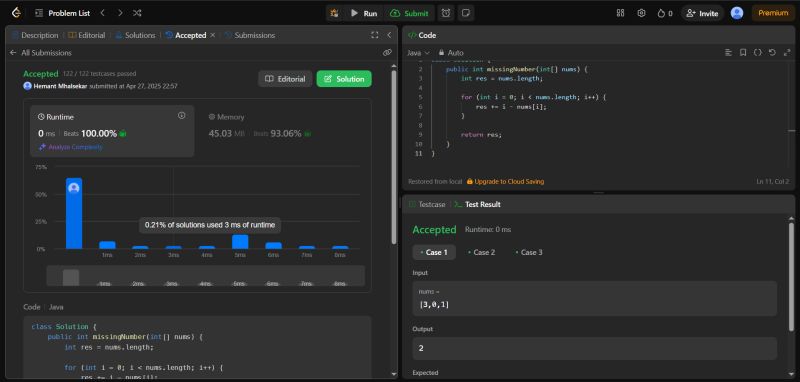Switch to the Editorial tab

click(x=87, y=35)
